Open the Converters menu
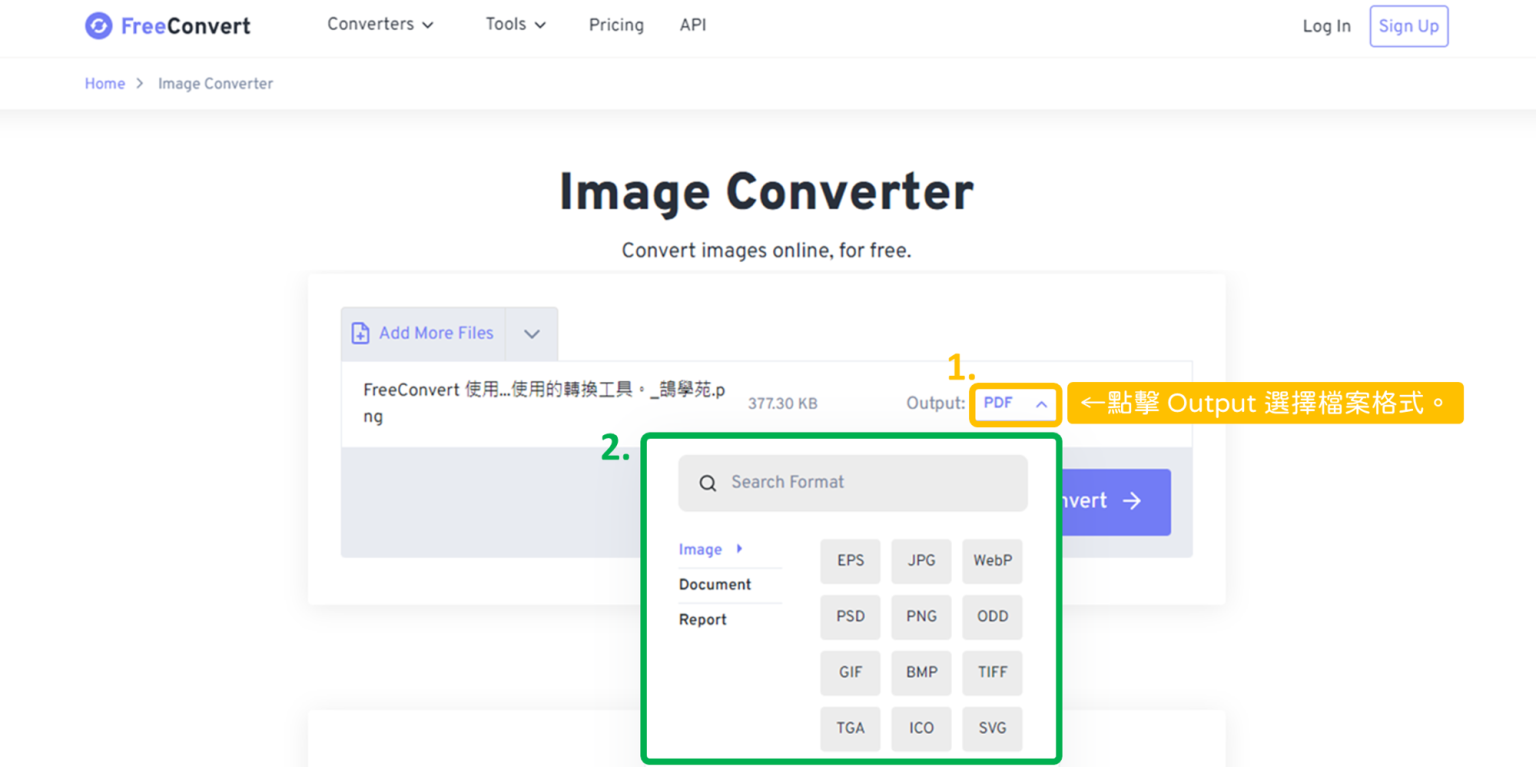1536x767 pixels. click(380, 24)
